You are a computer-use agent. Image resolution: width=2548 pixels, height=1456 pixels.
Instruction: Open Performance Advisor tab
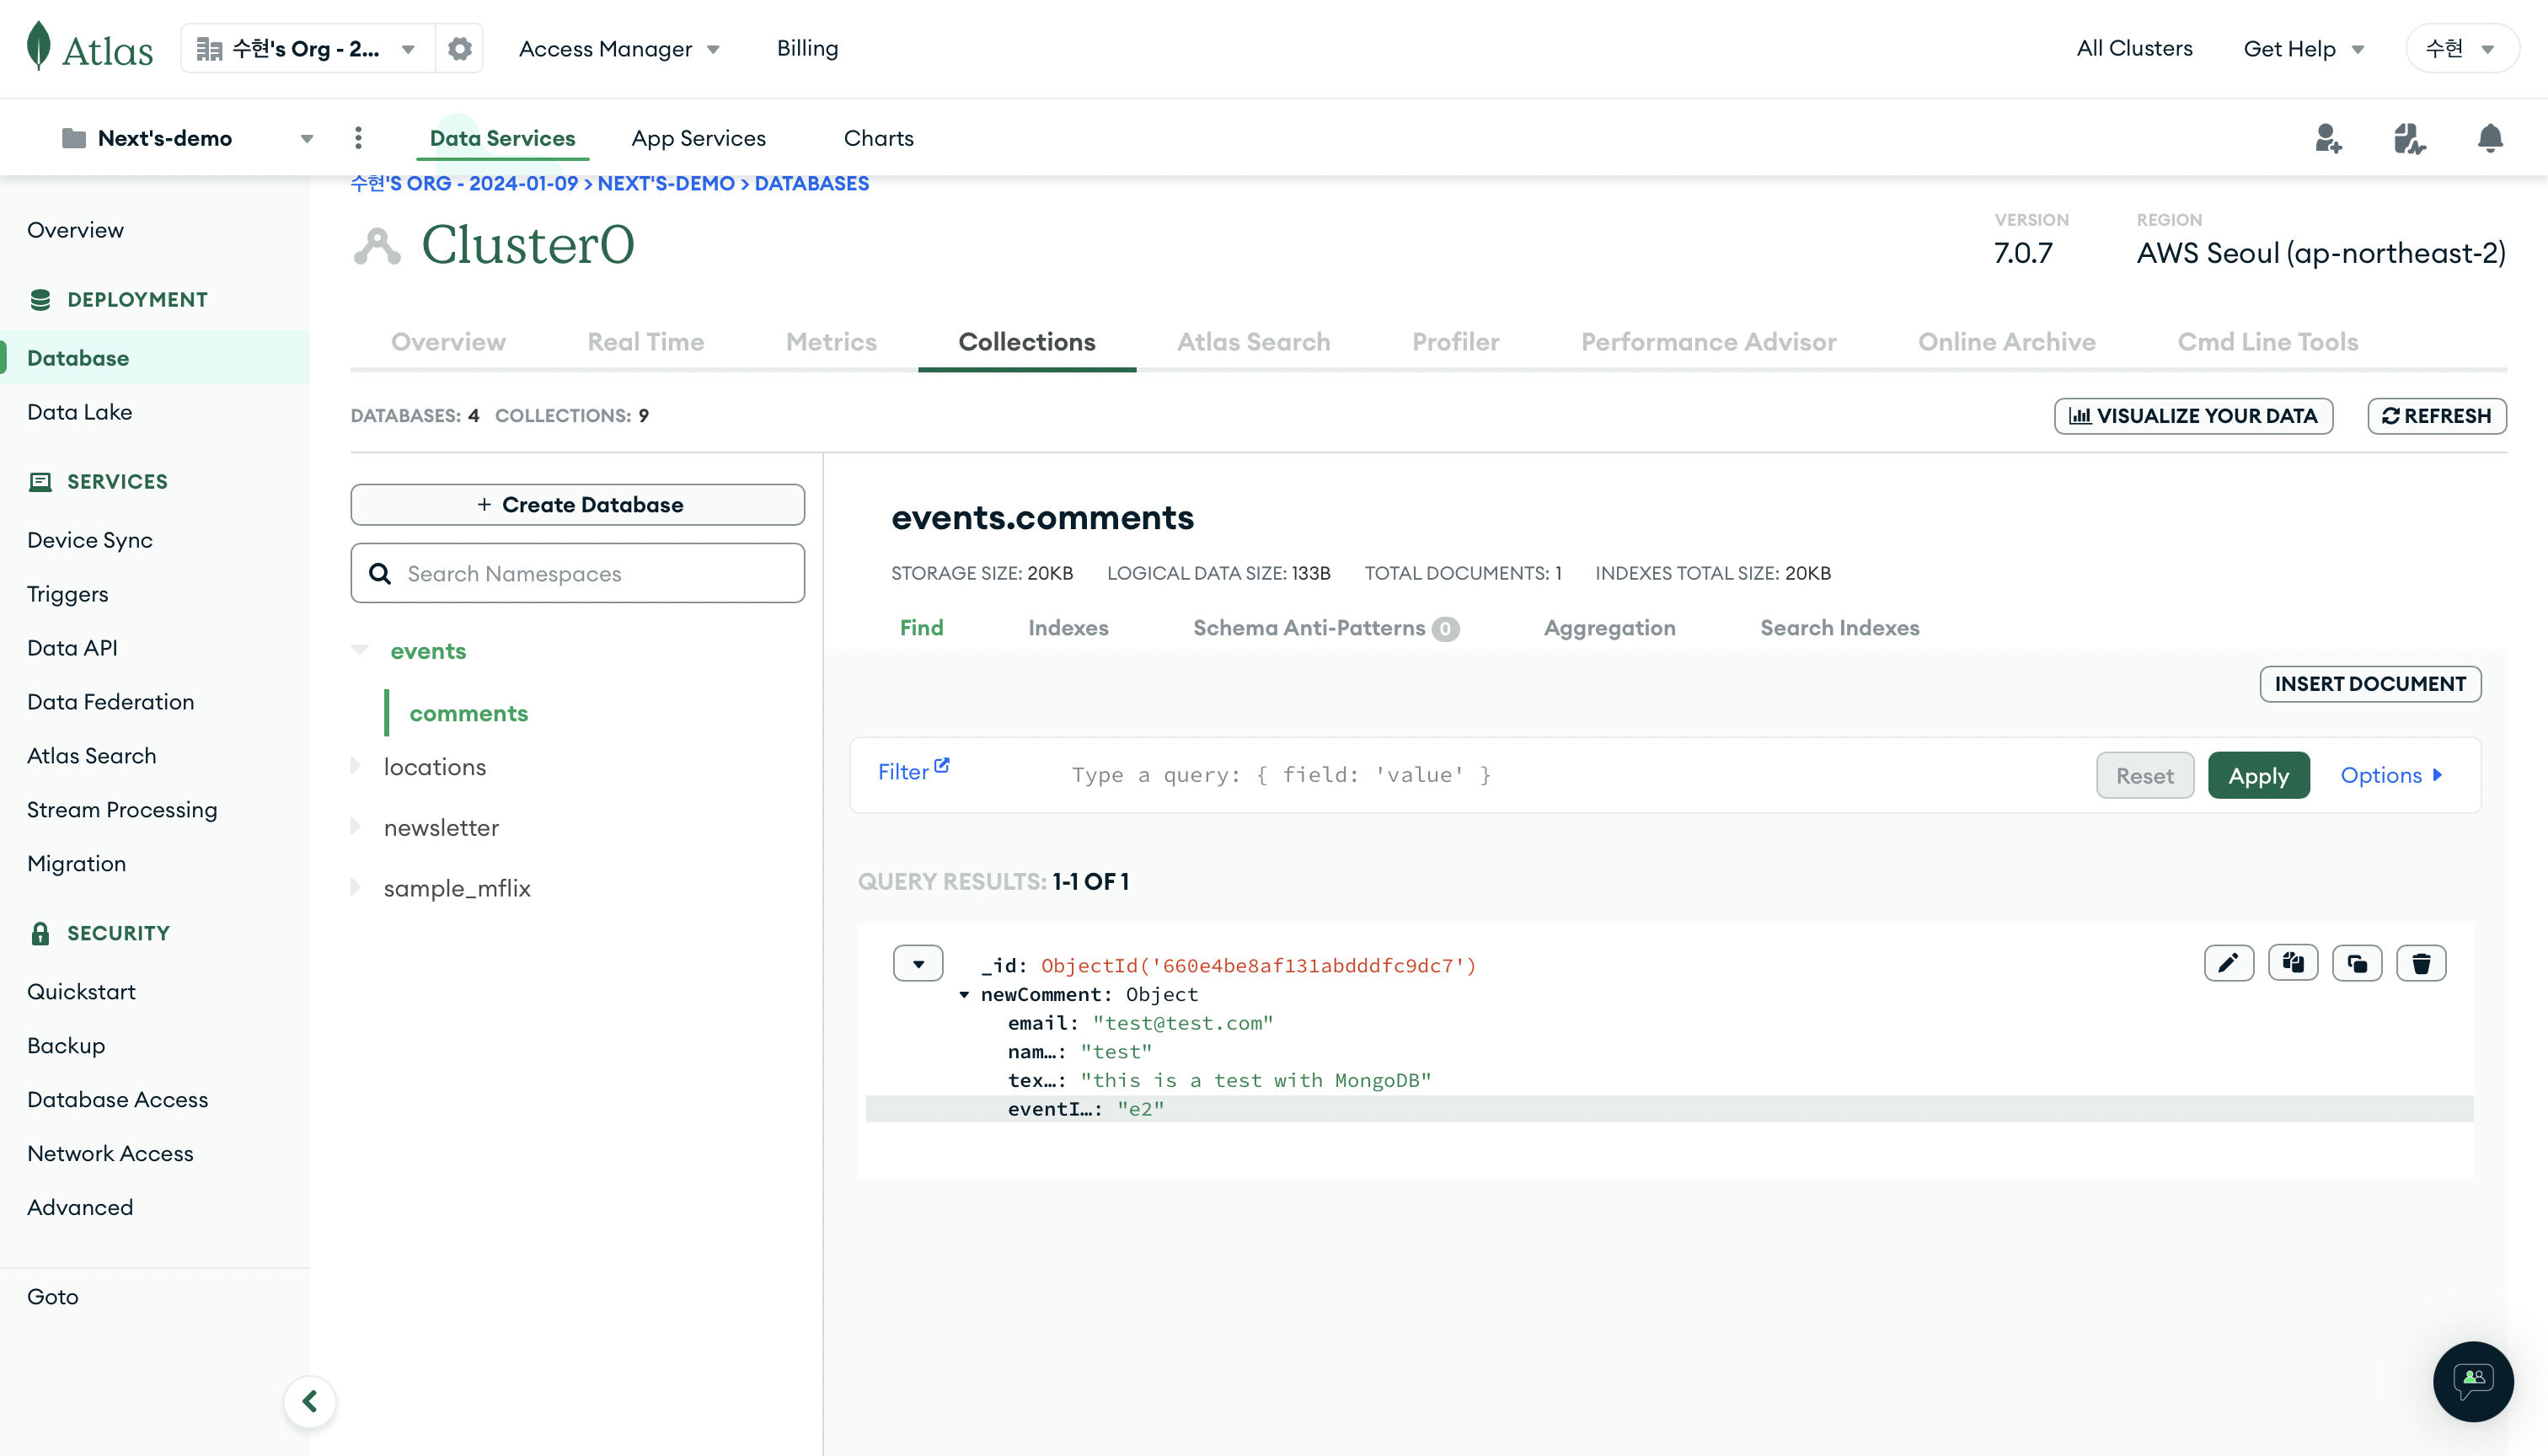[x=1708, y=342]
